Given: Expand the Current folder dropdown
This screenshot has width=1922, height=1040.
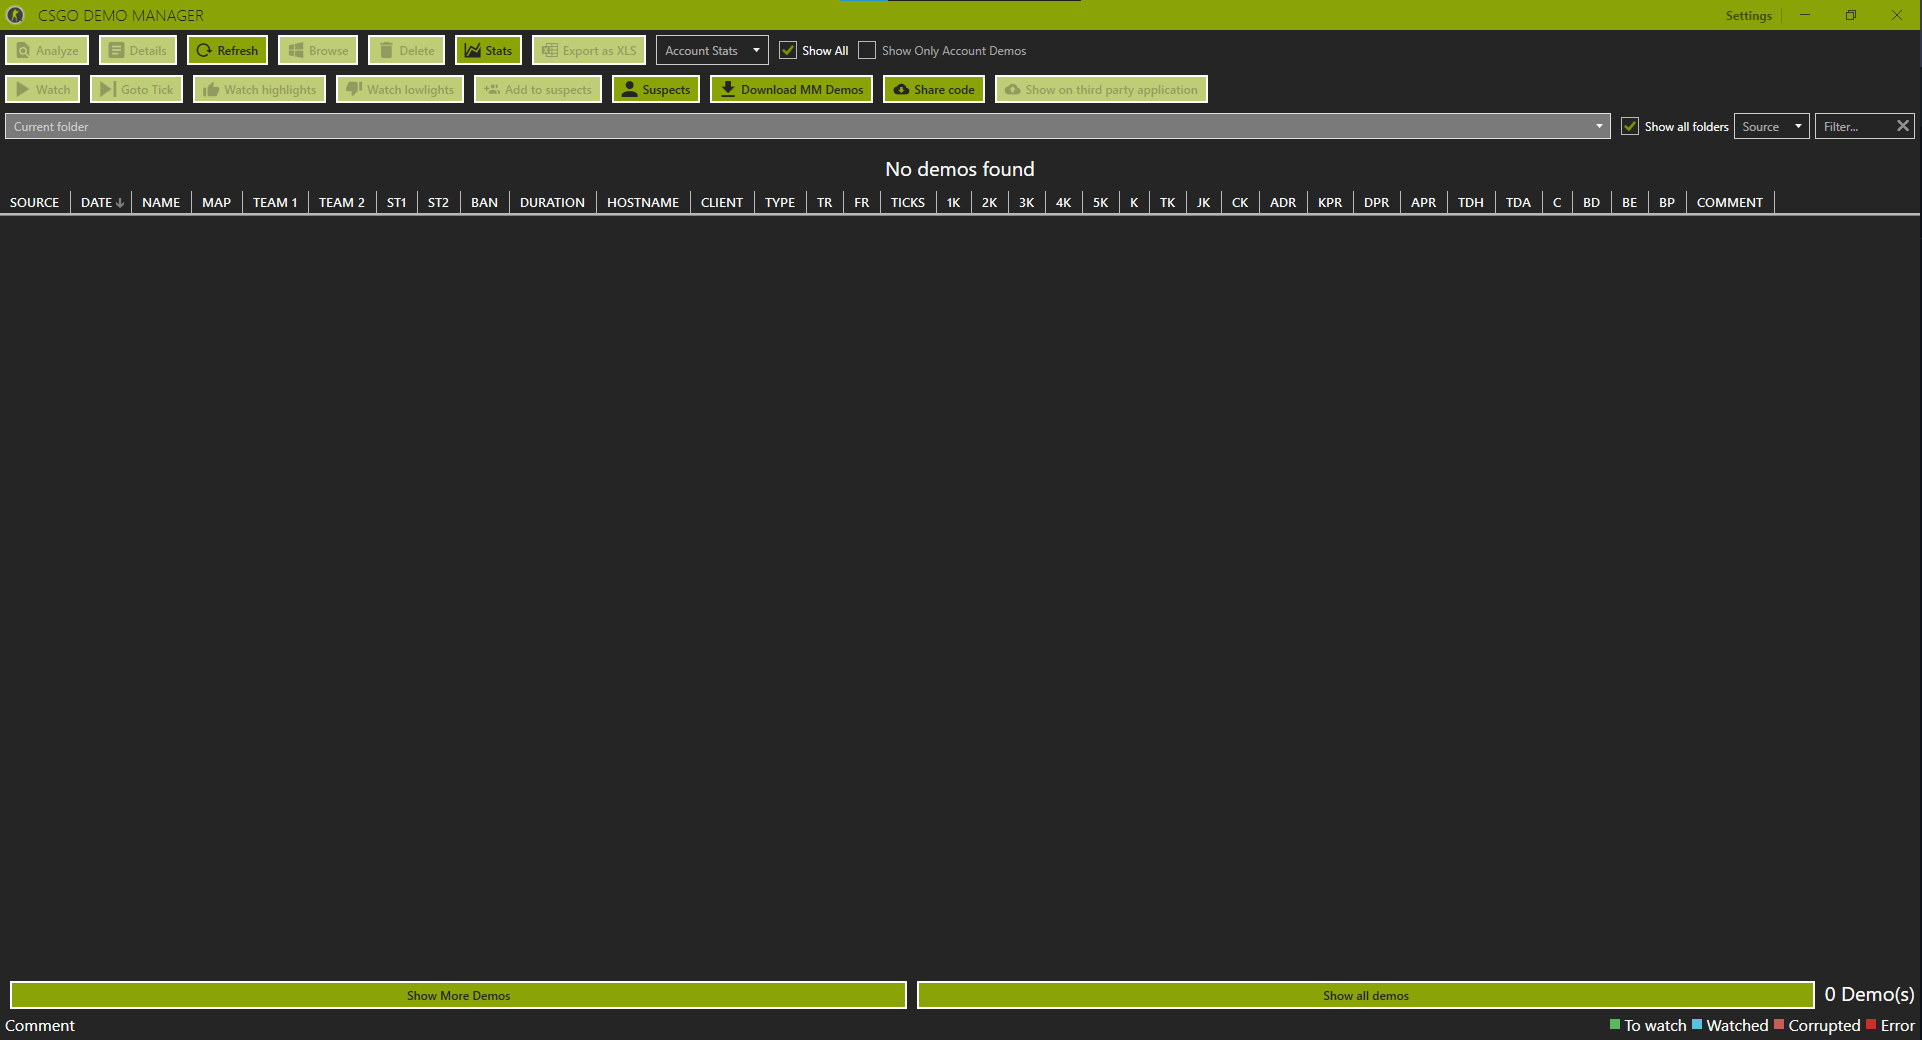Looking at the screenshot, I should pos(1598,126).
